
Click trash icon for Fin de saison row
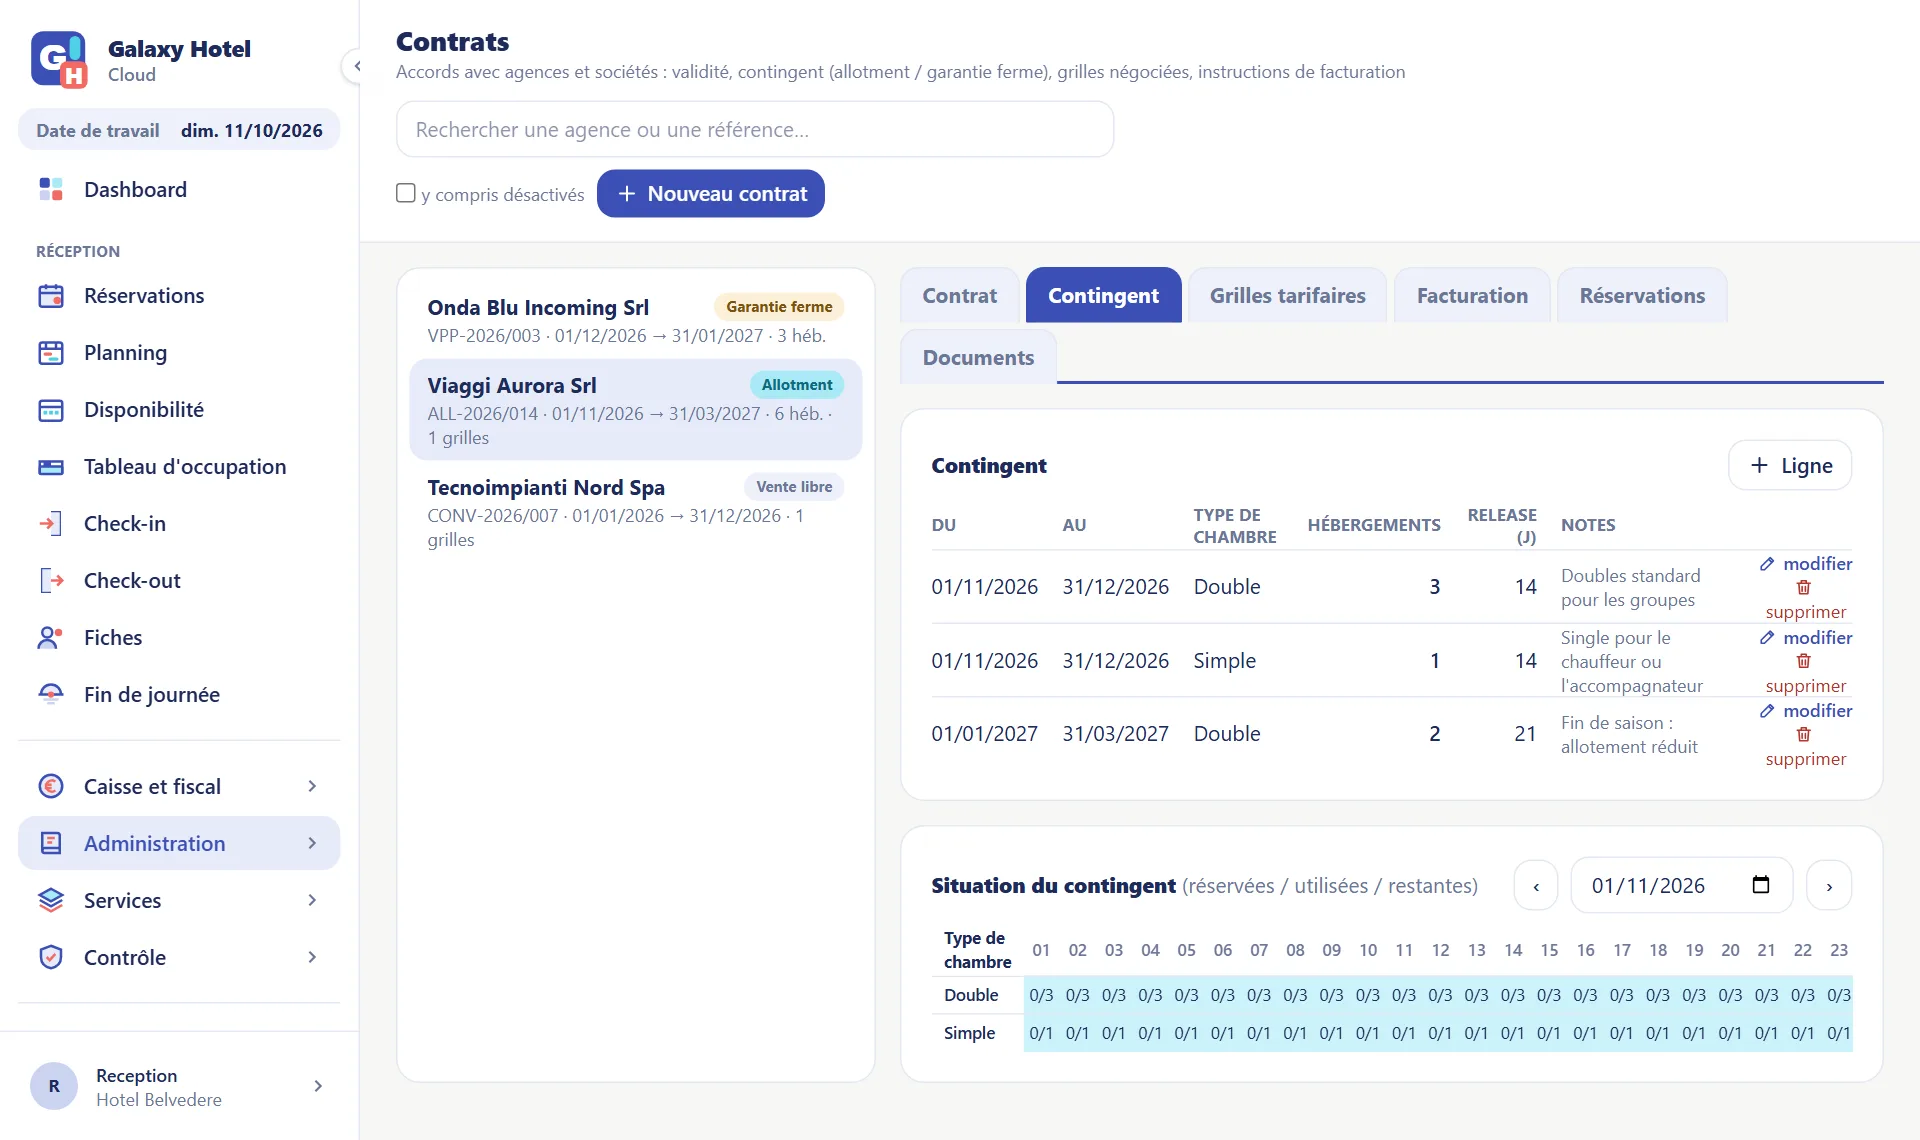(x=1804, y=735)
